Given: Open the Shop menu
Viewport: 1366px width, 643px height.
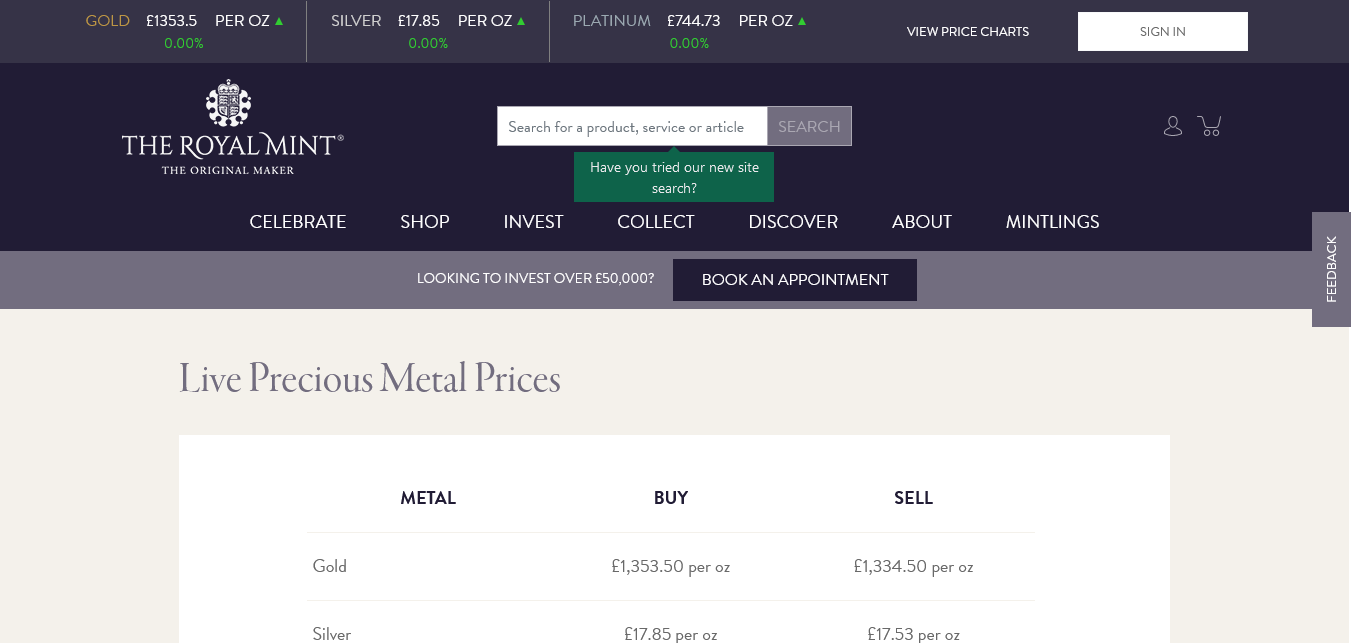Looking at the screenshot, I should 425,222.
